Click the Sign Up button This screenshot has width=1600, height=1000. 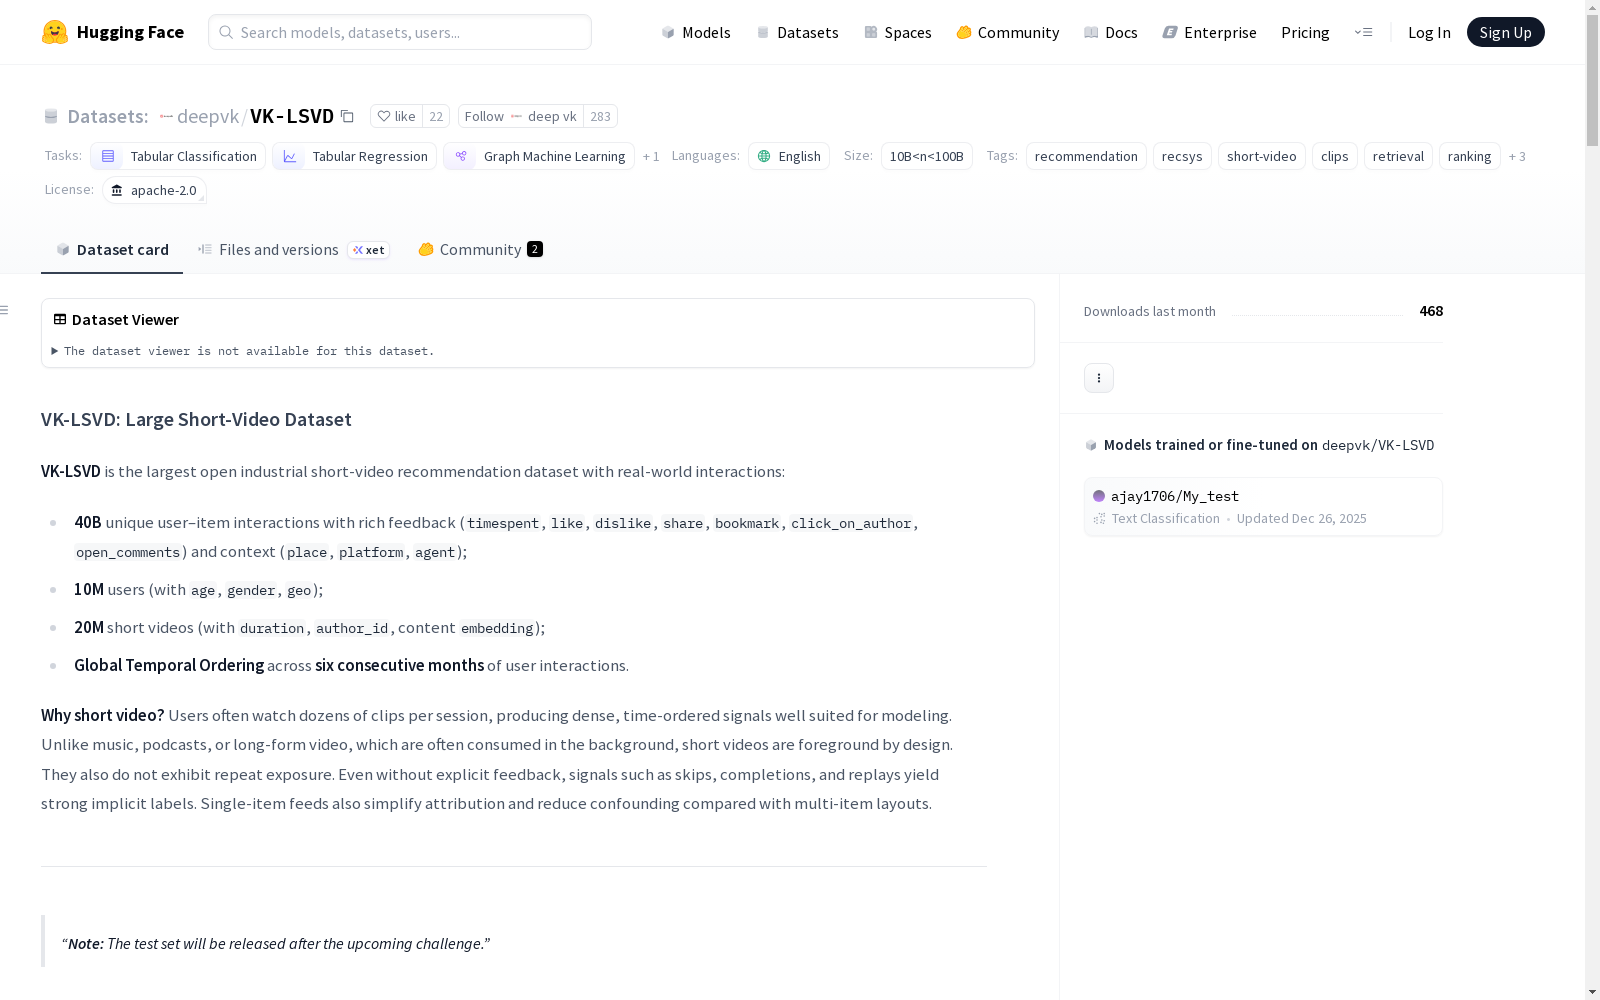(1505, 32)
